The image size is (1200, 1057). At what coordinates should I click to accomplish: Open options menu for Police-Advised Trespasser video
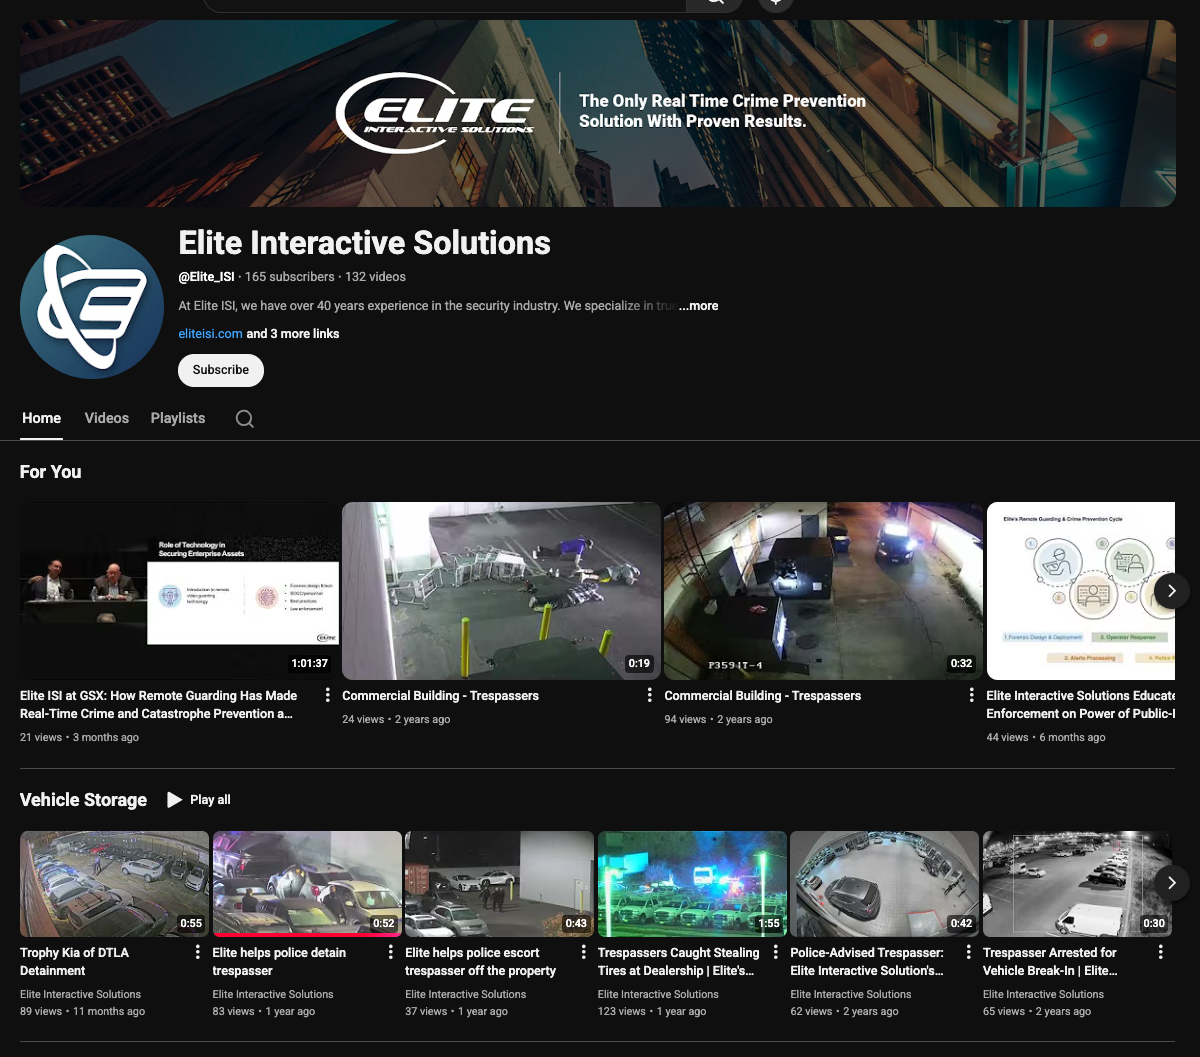pos(968,952)
